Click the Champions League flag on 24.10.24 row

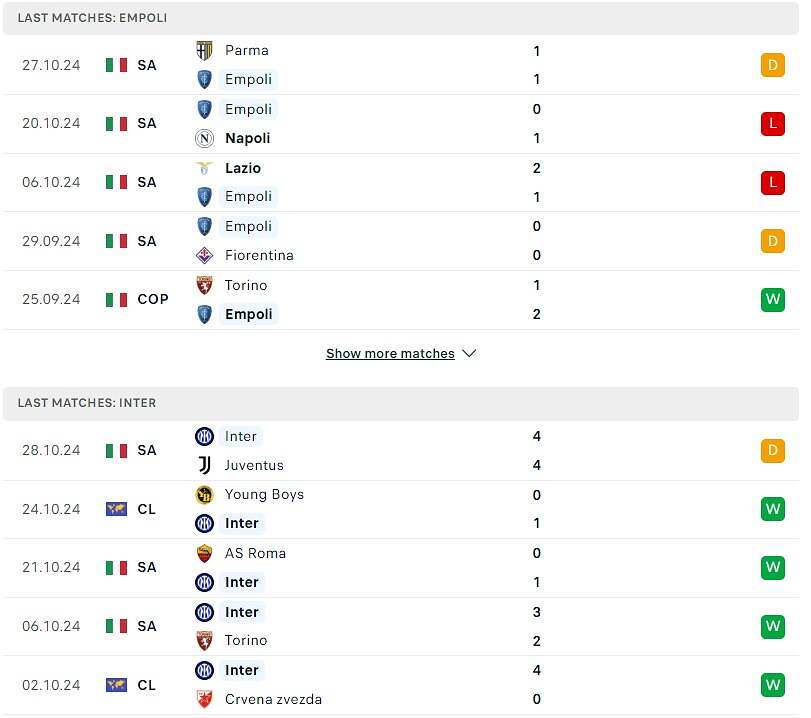pyautogui.click(x=116, y=509)
